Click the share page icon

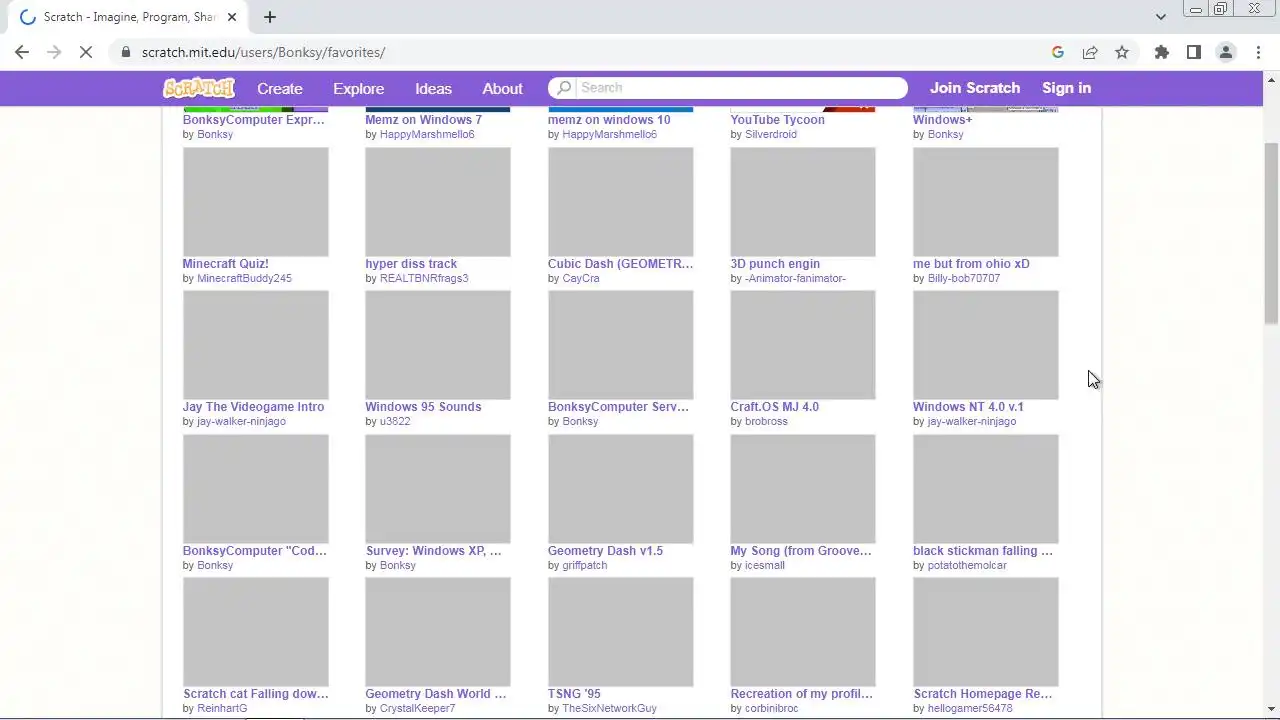pyautogui.click(x=1090, y=52)
